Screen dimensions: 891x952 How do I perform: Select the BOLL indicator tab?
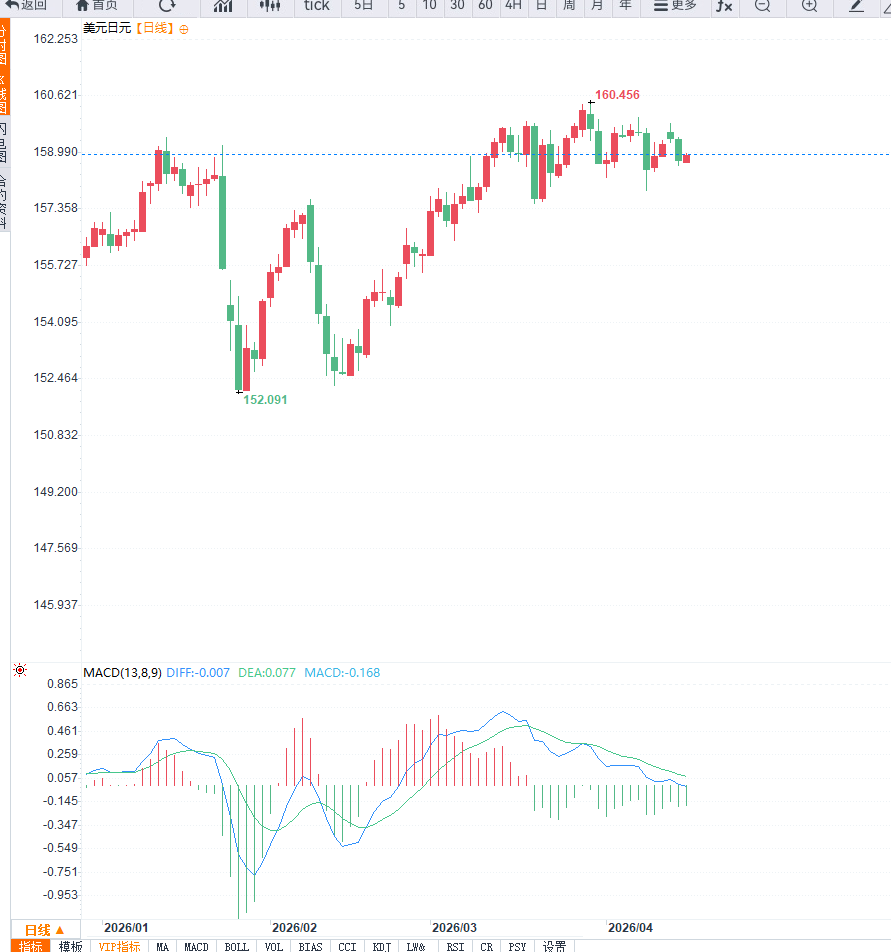coord(236,946)
